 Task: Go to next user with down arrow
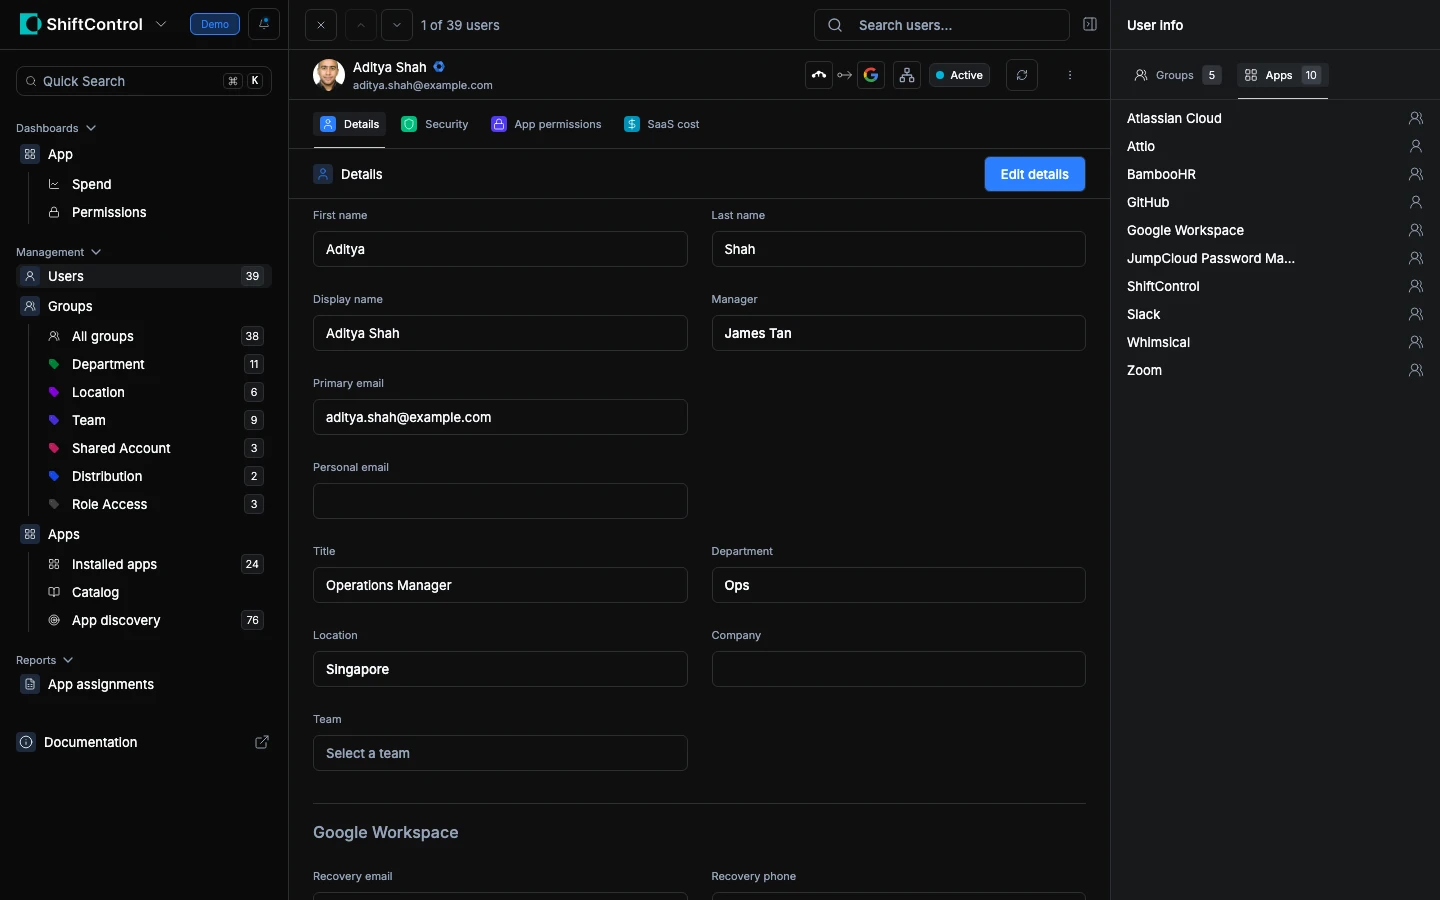point(397,25)
